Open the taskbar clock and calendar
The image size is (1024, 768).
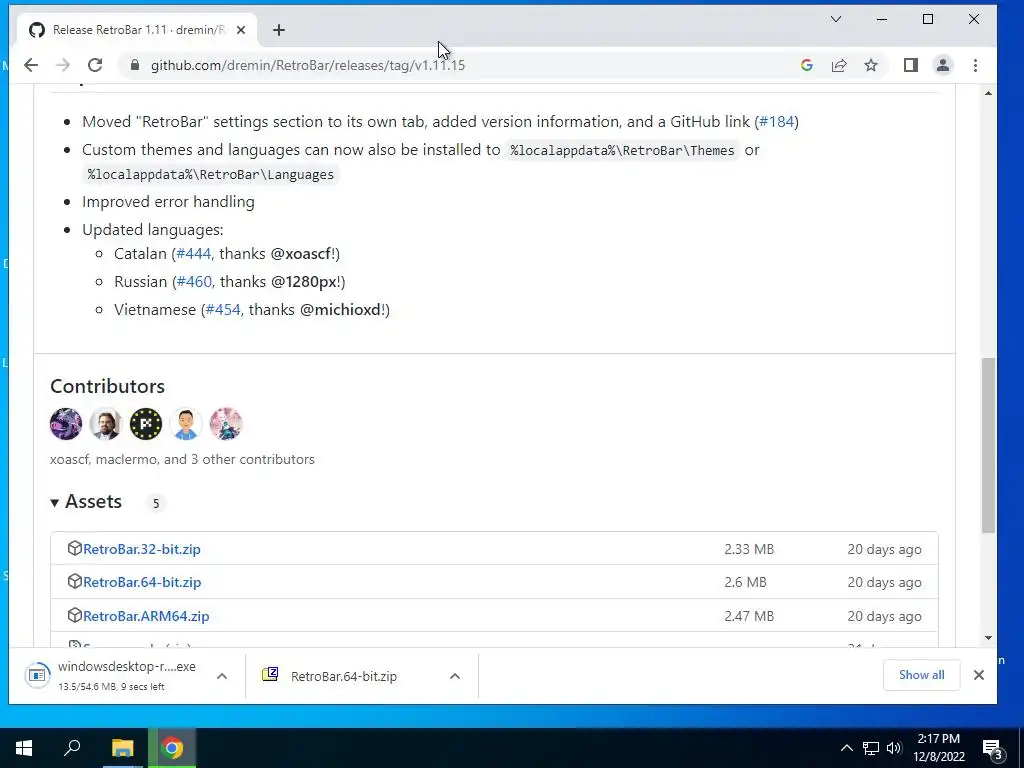[939, 748]
